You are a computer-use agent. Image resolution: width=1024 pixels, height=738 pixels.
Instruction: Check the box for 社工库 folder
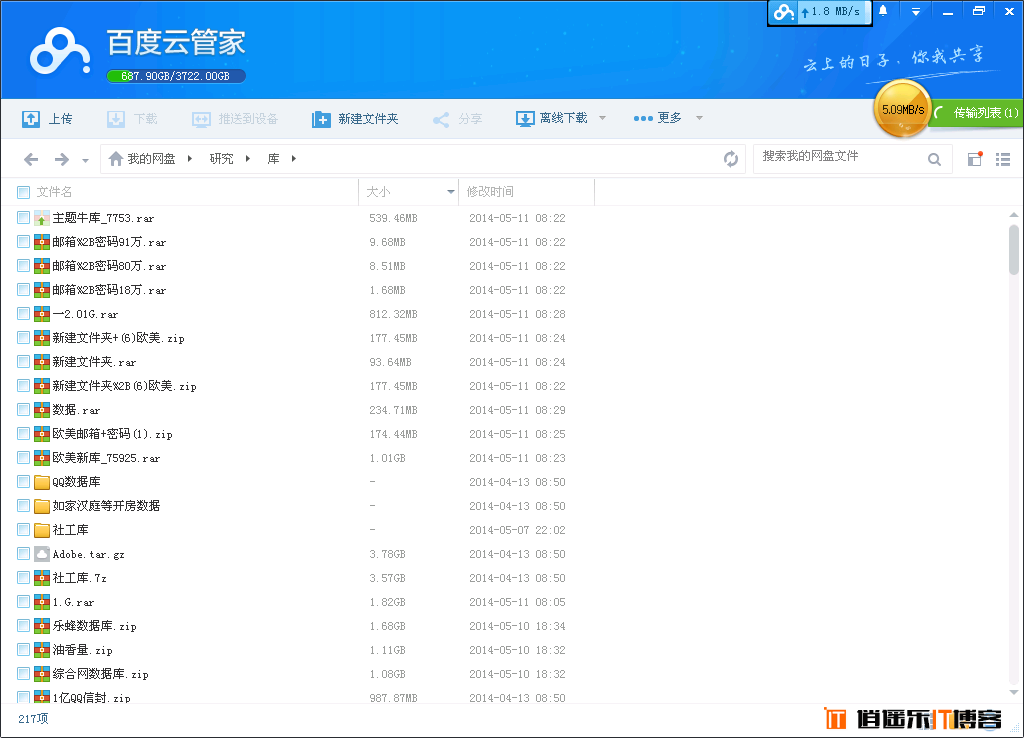24,530
